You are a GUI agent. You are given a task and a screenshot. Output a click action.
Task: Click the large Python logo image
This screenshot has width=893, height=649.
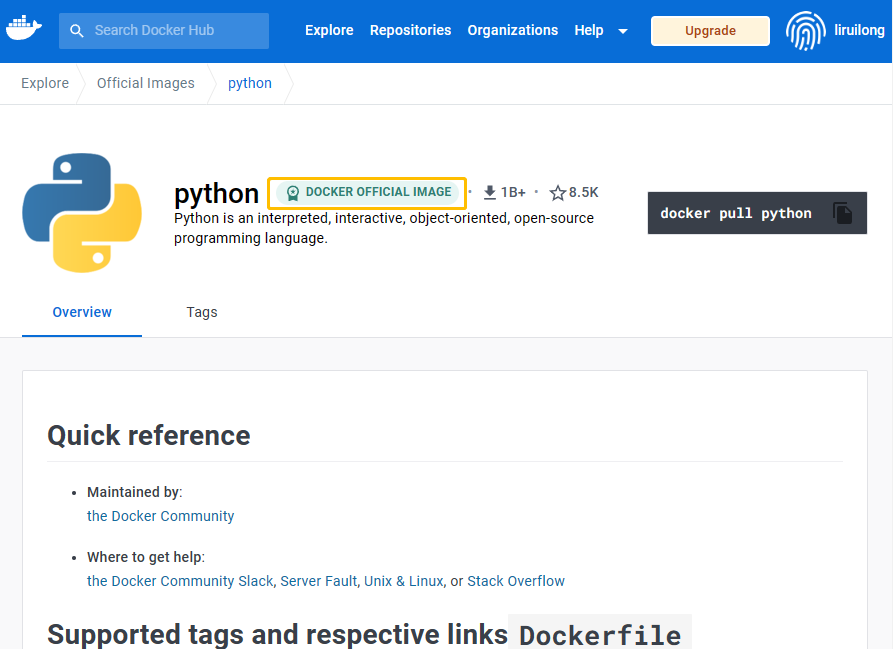pyautogui.click(x=82, y=213)
